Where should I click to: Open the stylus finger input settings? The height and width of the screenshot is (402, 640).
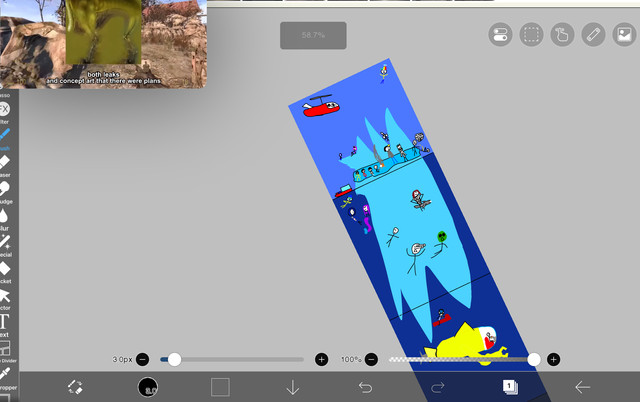(x=562, y=35)
